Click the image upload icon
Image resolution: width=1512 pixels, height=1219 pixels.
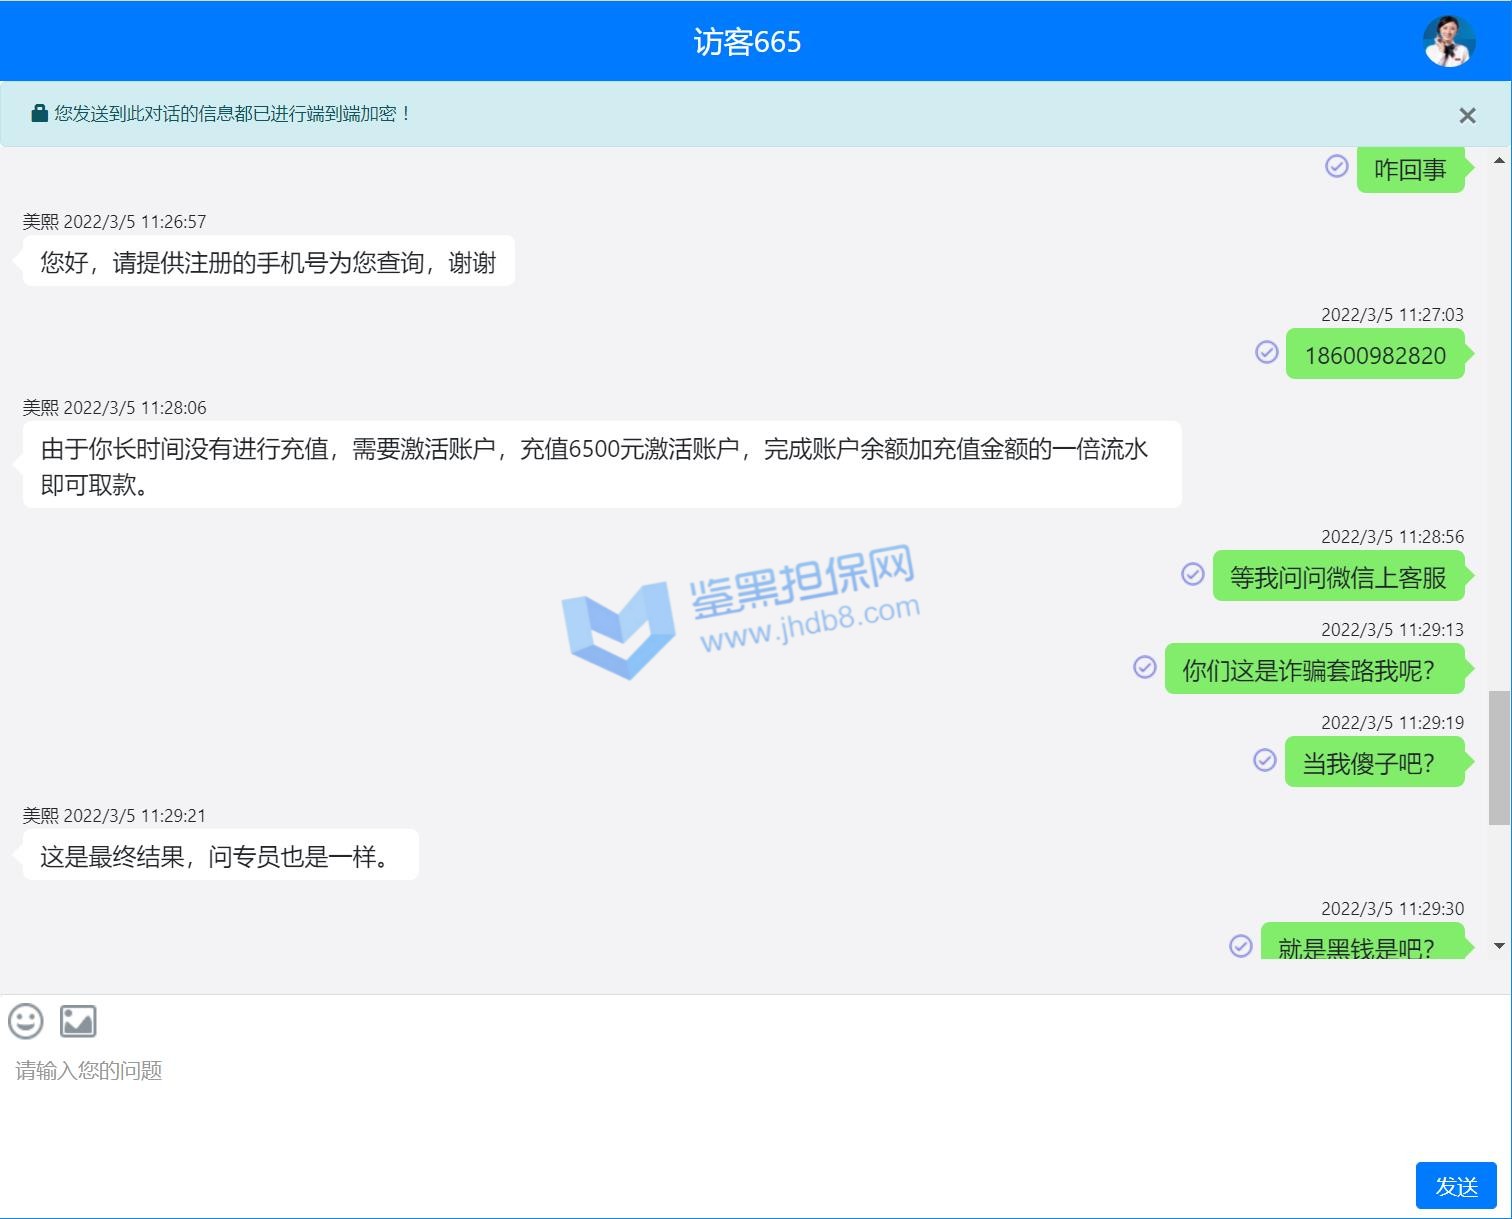click(x=78, y=1021)
